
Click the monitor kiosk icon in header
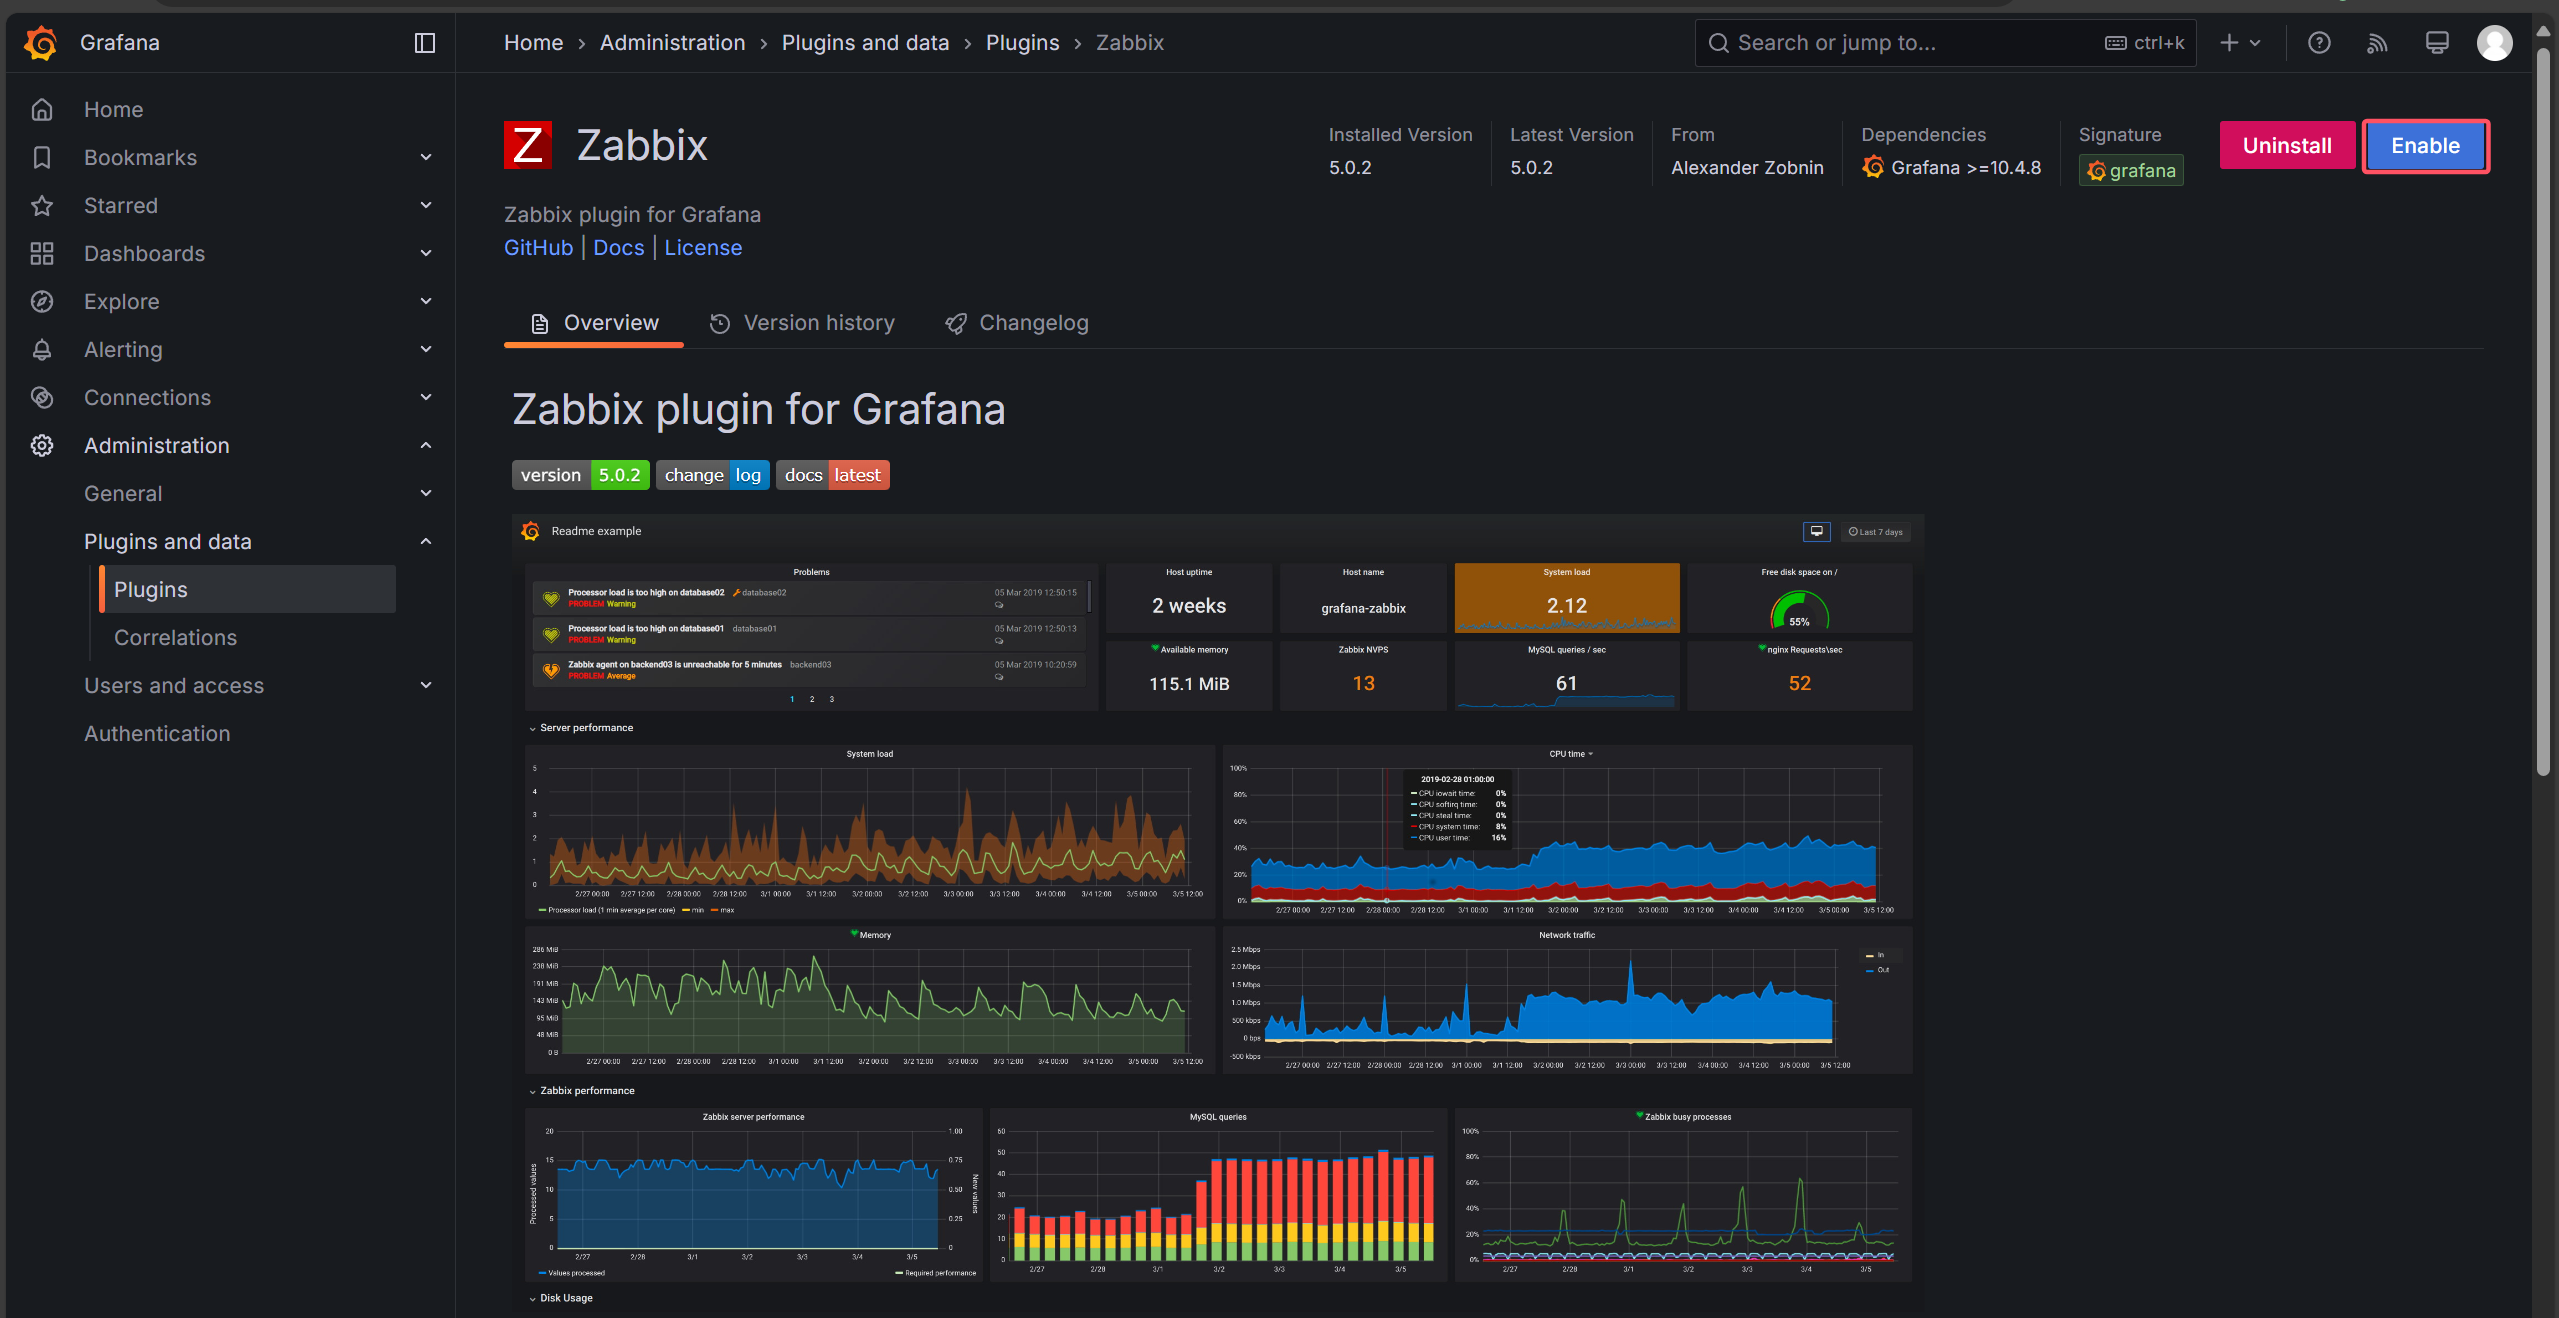click(x=2437, y=43)
